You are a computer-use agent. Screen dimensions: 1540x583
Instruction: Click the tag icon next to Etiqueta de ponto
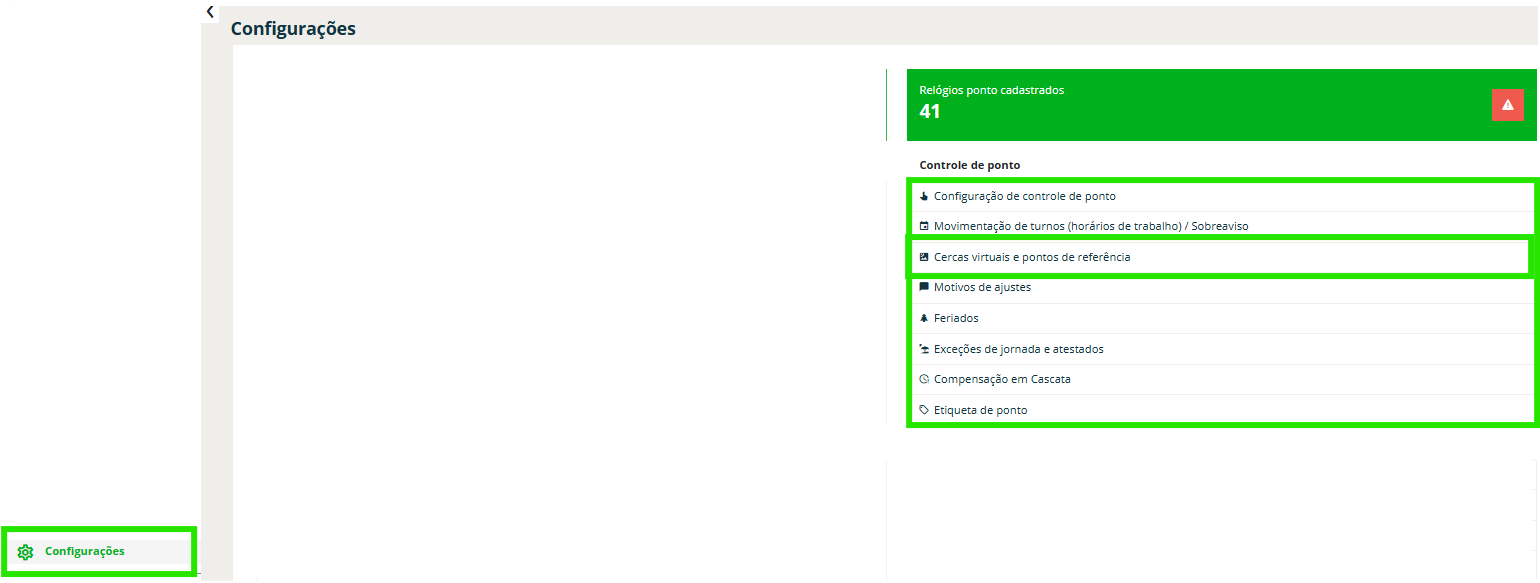924,410
